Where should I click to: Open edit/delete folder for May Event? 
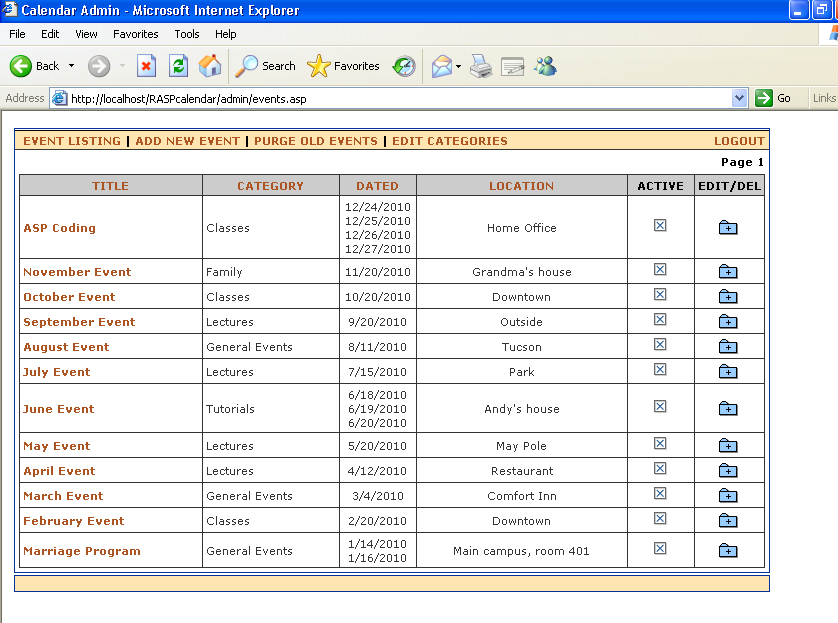click(x=728, y=445)
